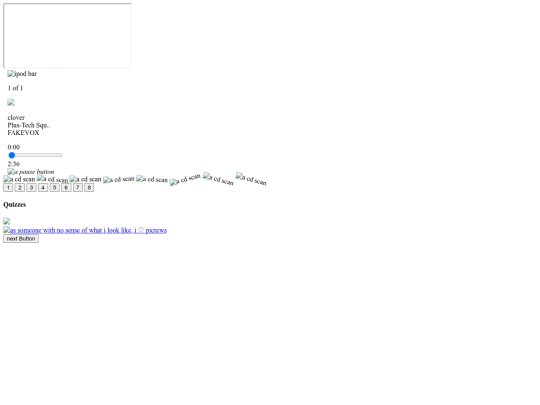Choose number button 5
Viewport: 540px width, 405px height.
pyautogui.click(x=54, y=188)
